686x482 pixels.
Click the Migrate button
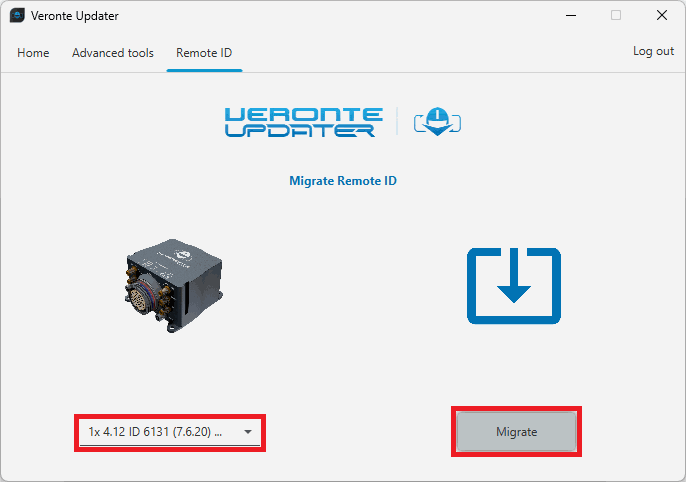(x=516, y=432)
